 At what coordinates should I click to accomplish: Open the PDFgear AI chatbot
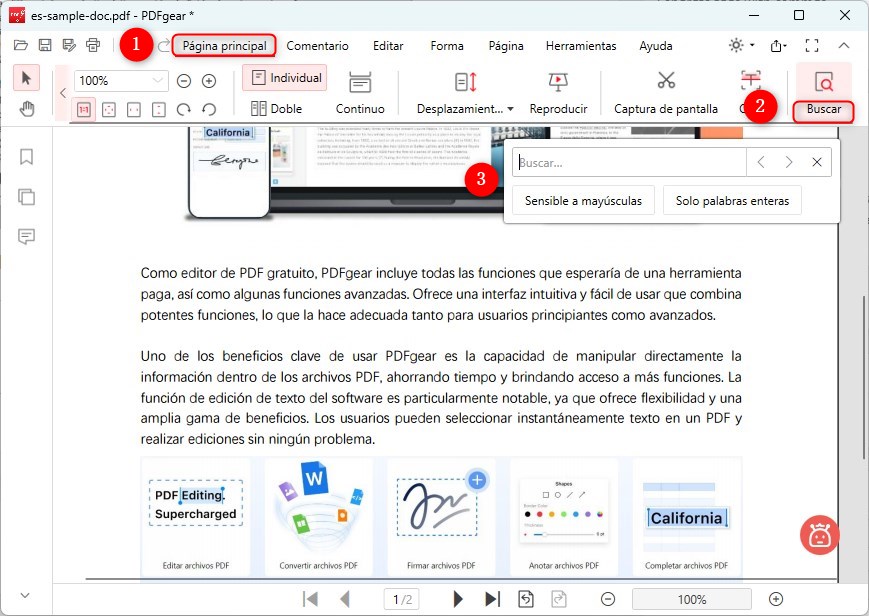(819, 536)
